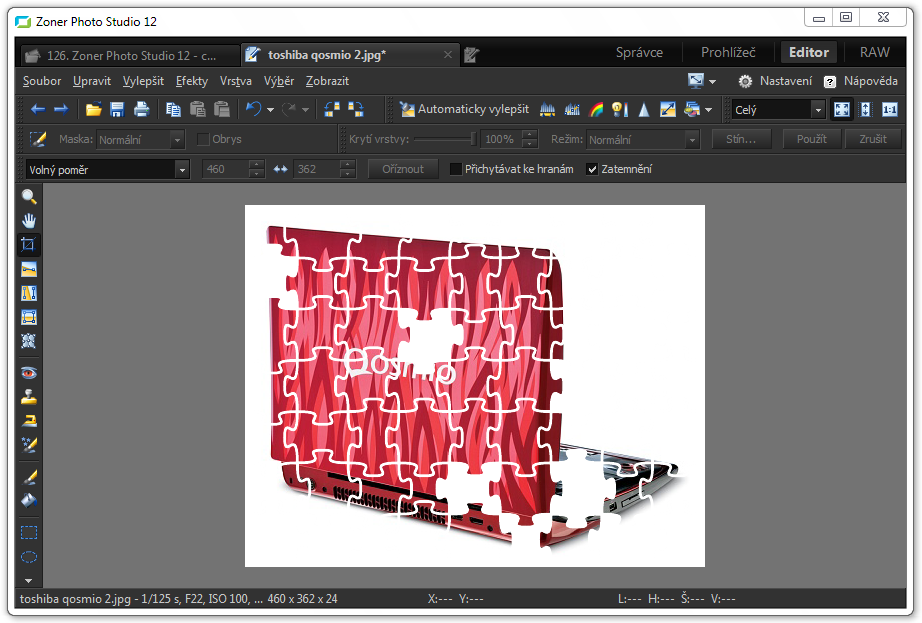Select the collinearity correction tool

pos(28,293)
